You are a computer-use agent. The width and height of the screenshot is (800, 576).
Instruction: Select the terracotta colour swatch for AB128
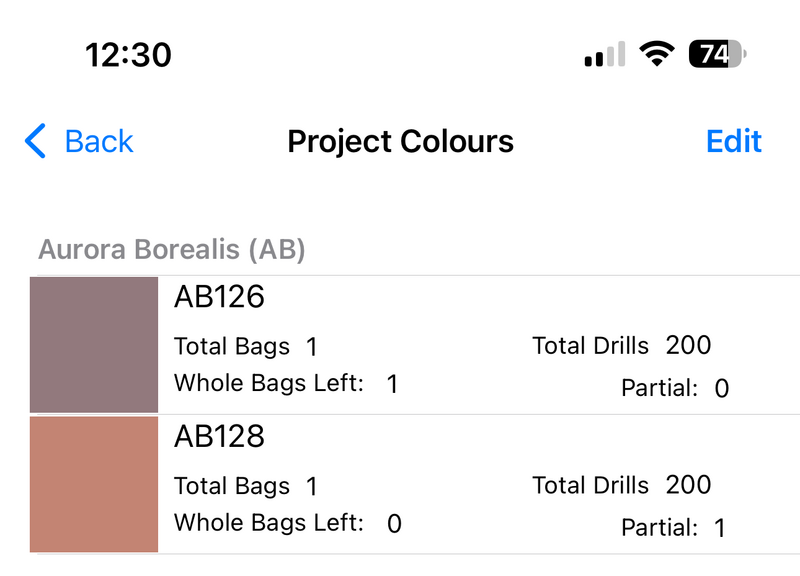click(x=94, y=485)
